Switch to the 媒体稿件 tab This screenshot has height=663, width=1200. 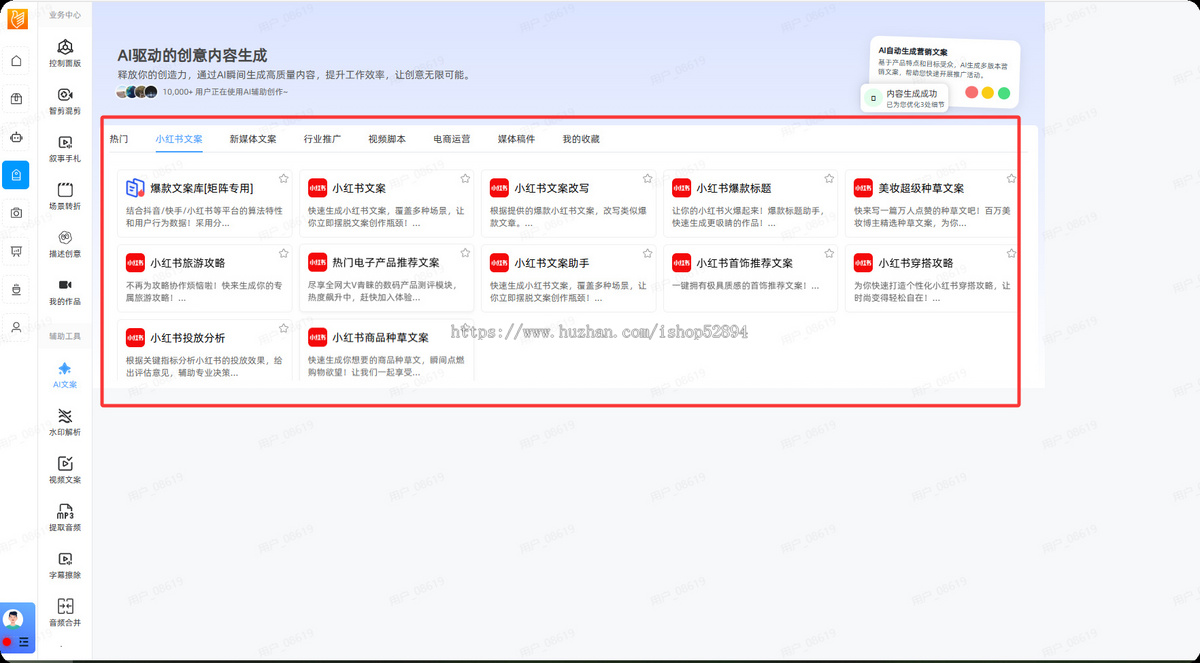pyautogui.click(x=516, y=139)
